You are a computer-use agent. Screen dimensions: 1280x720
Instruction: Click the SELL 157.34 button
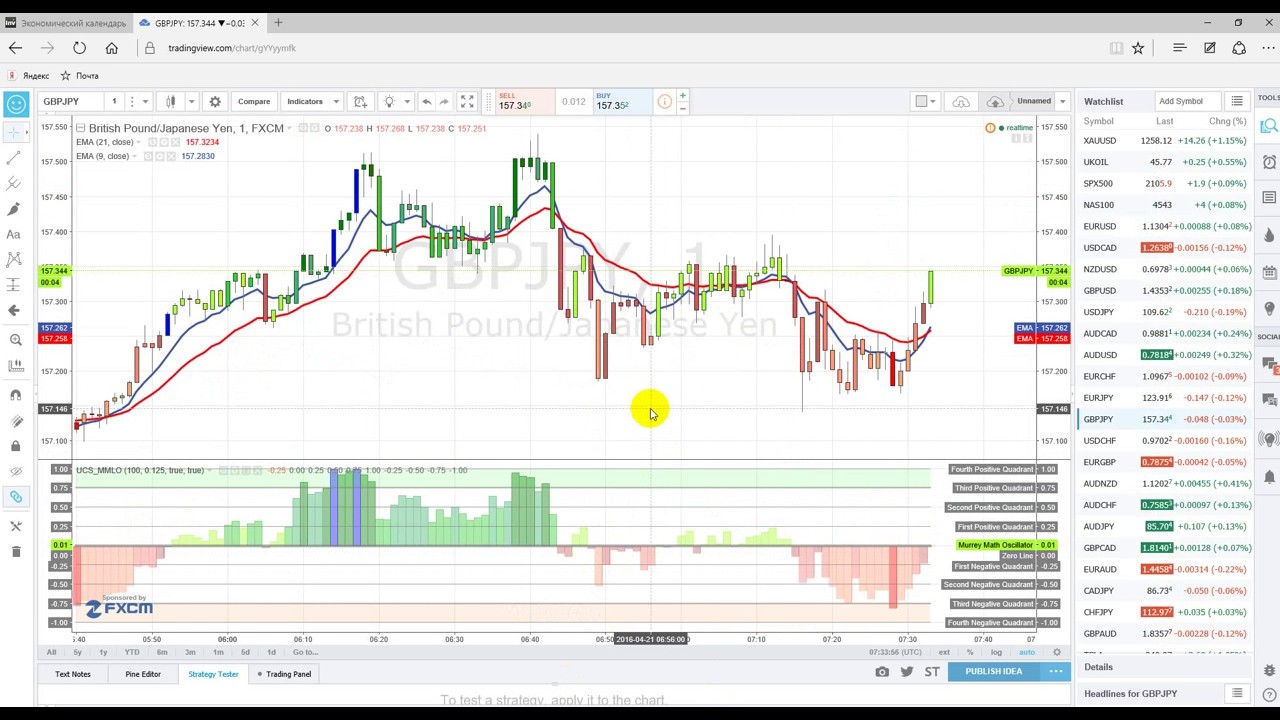[x=525, y=101]
